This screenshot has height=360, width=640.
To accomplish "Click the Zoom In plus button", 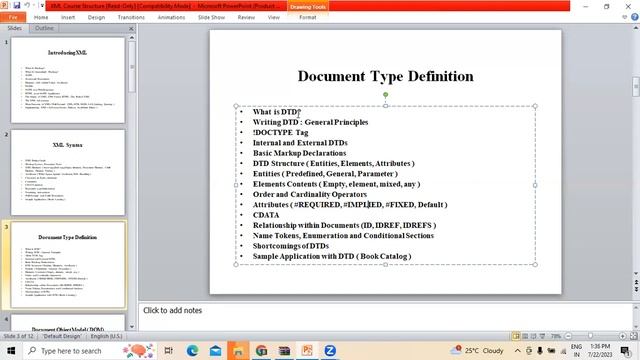I will tap(622, 336).
